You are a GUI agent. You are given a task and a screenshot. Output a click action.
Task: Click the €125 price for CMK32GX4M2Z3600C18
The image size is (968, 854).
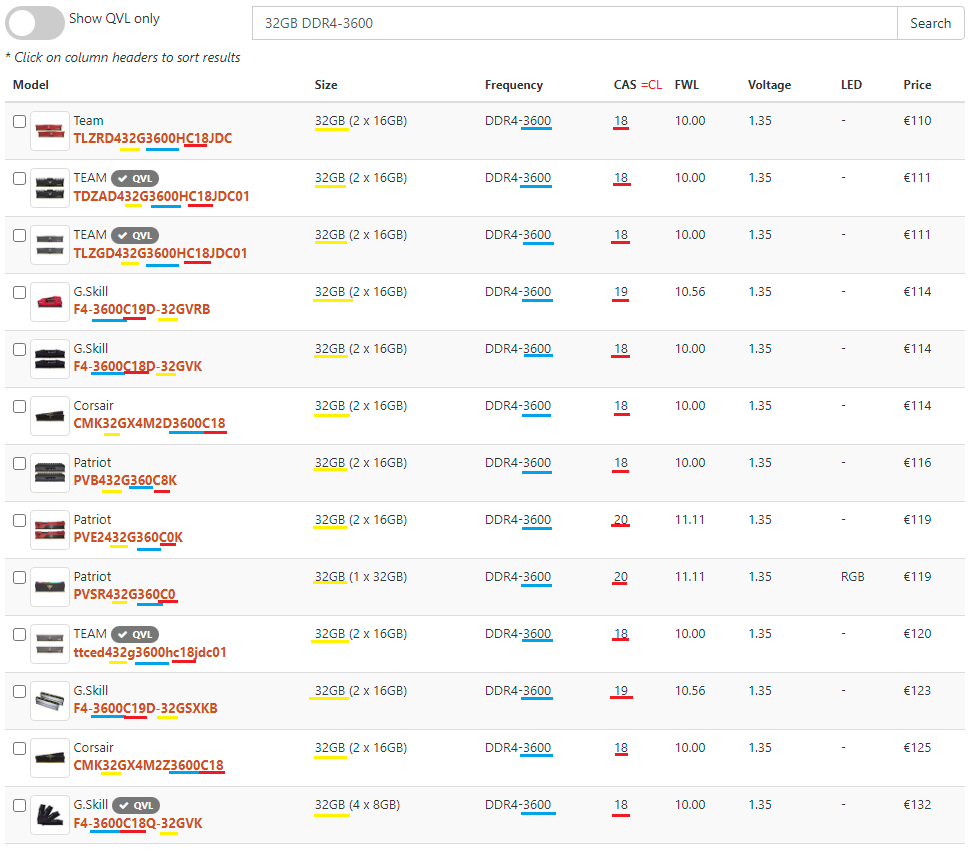pos(917,748)
